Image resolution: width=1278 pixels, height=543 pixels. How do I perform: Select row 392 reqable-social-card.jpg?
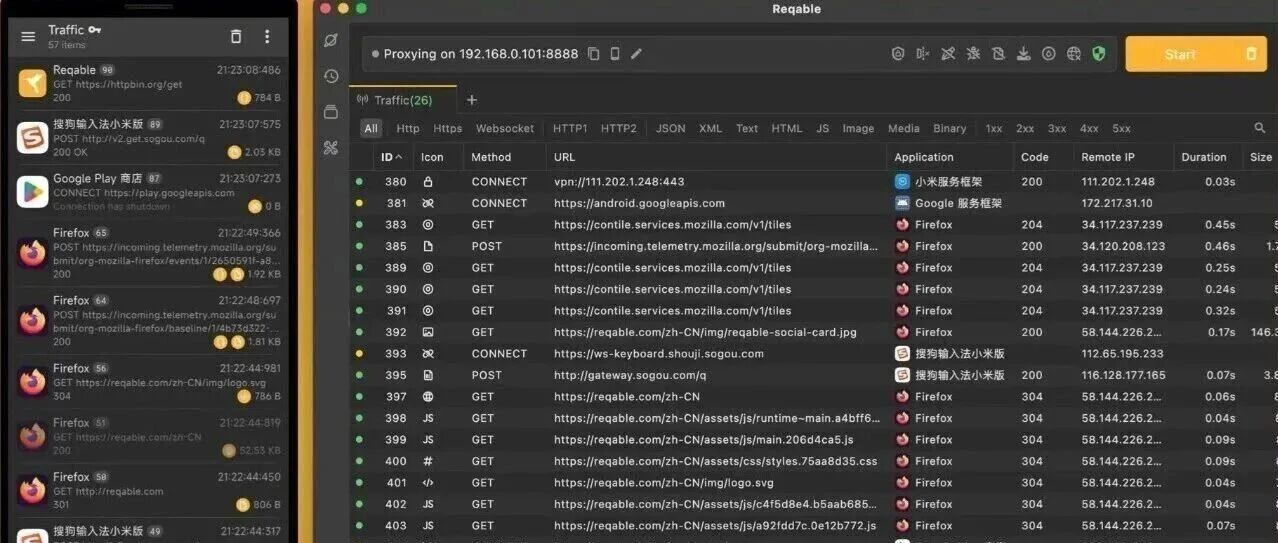(813, 332)
